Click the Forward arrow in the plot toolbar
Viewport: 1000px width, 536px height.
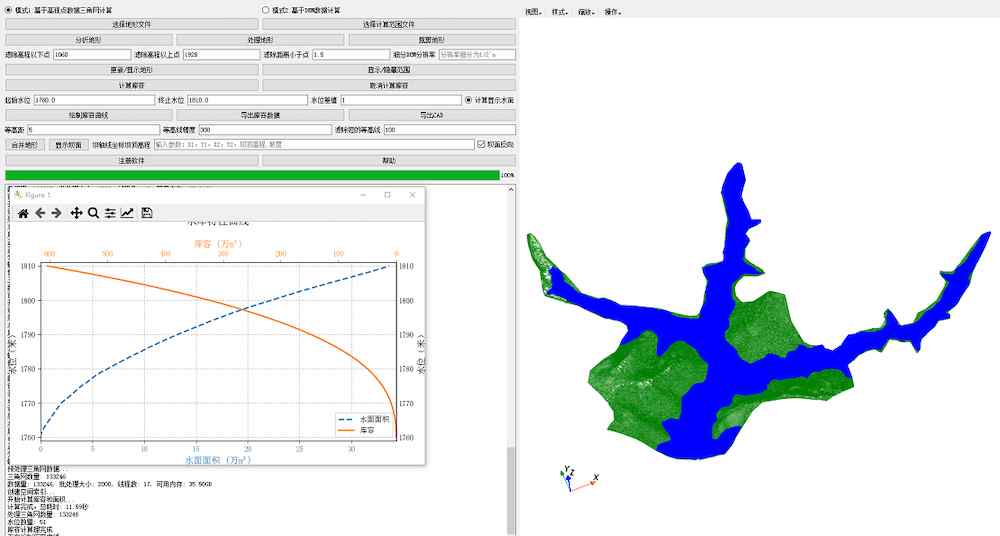(56, 213)
